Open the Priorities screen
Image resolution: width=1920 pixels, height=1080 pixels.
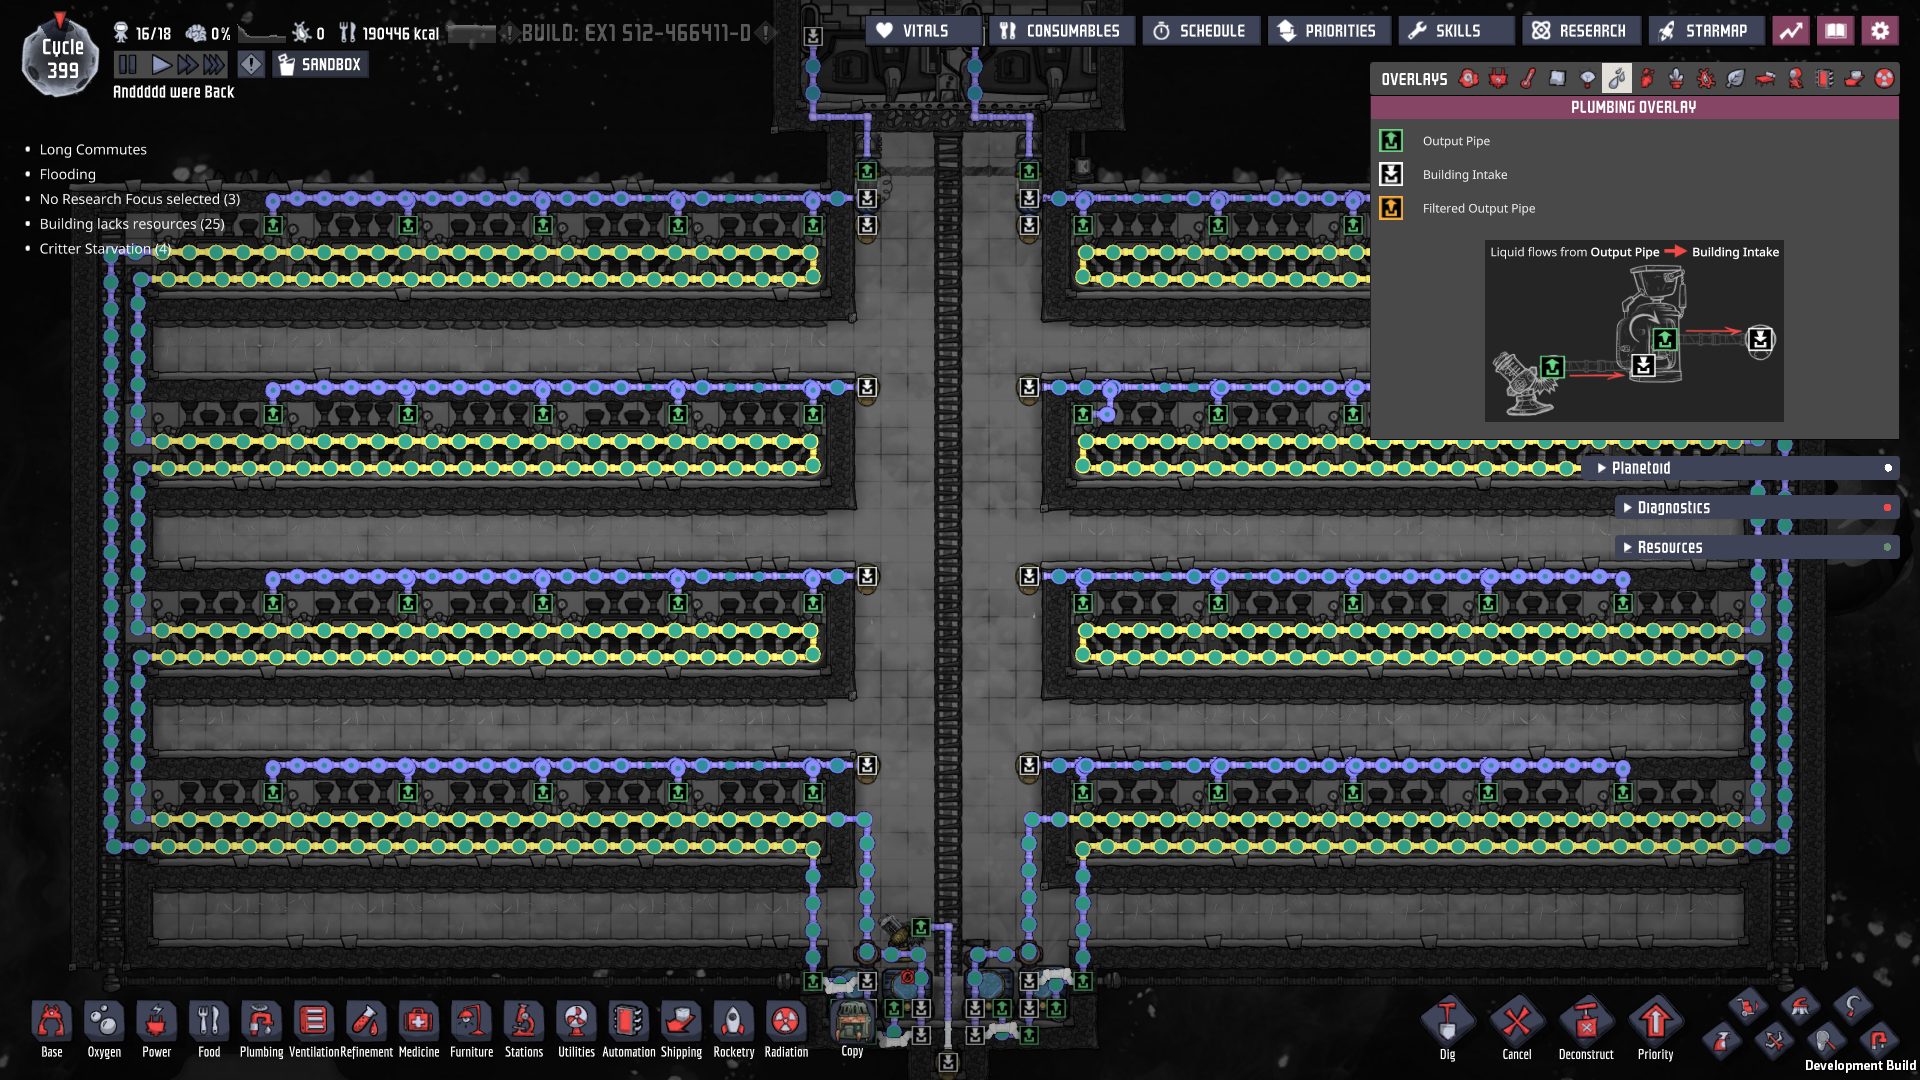1328,31
